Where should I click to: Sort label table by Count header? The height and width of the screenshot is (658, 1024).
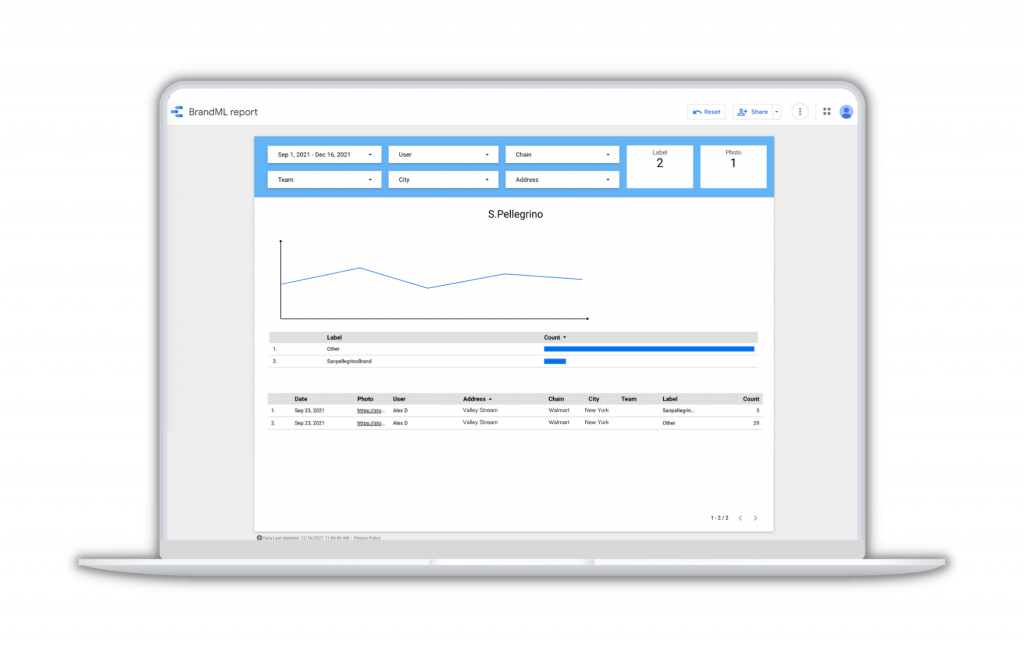pos(554,337)
